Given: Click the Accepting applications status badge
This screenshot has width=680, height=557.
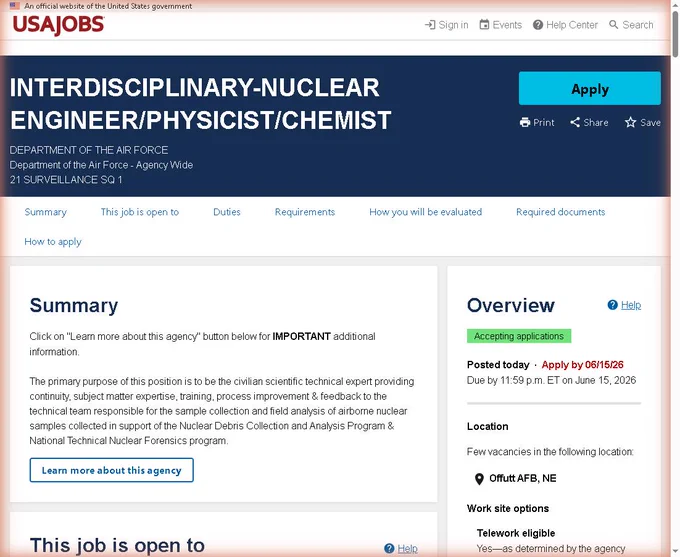Looking at the screenshot, I should tap(519, 336).
